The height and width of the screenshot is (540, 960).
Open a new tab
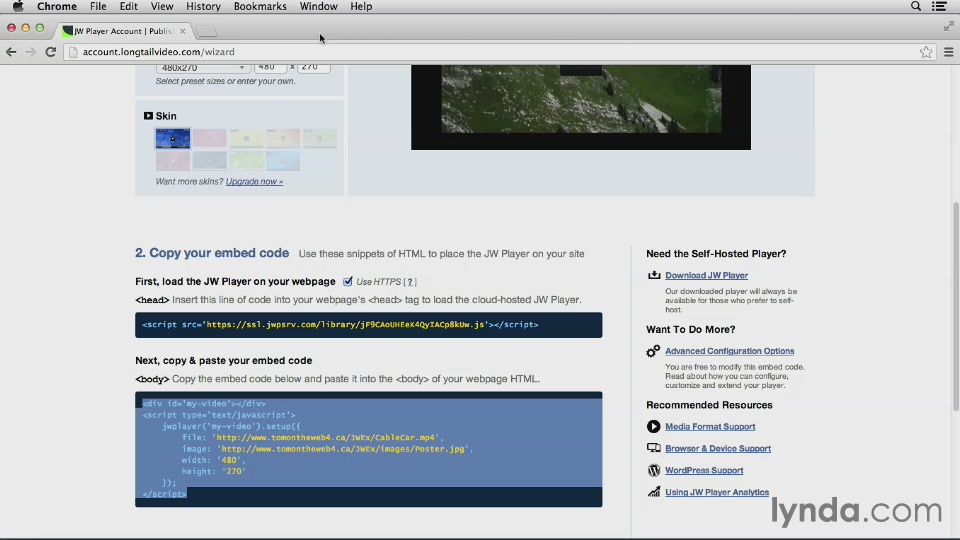[207, 31]
